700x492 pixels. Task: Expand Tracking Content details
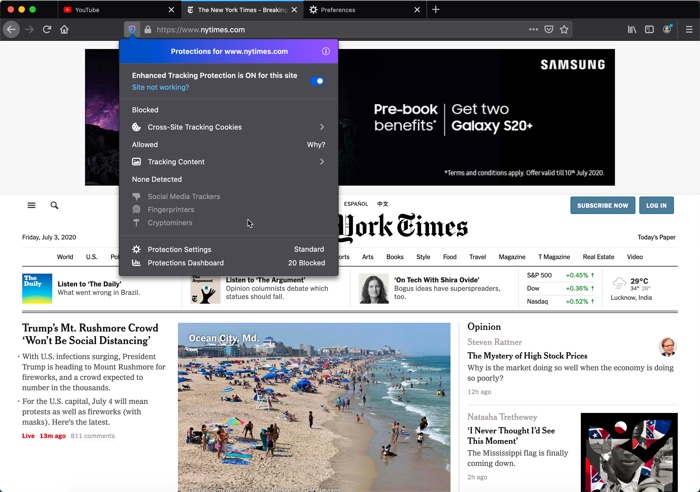228,162
